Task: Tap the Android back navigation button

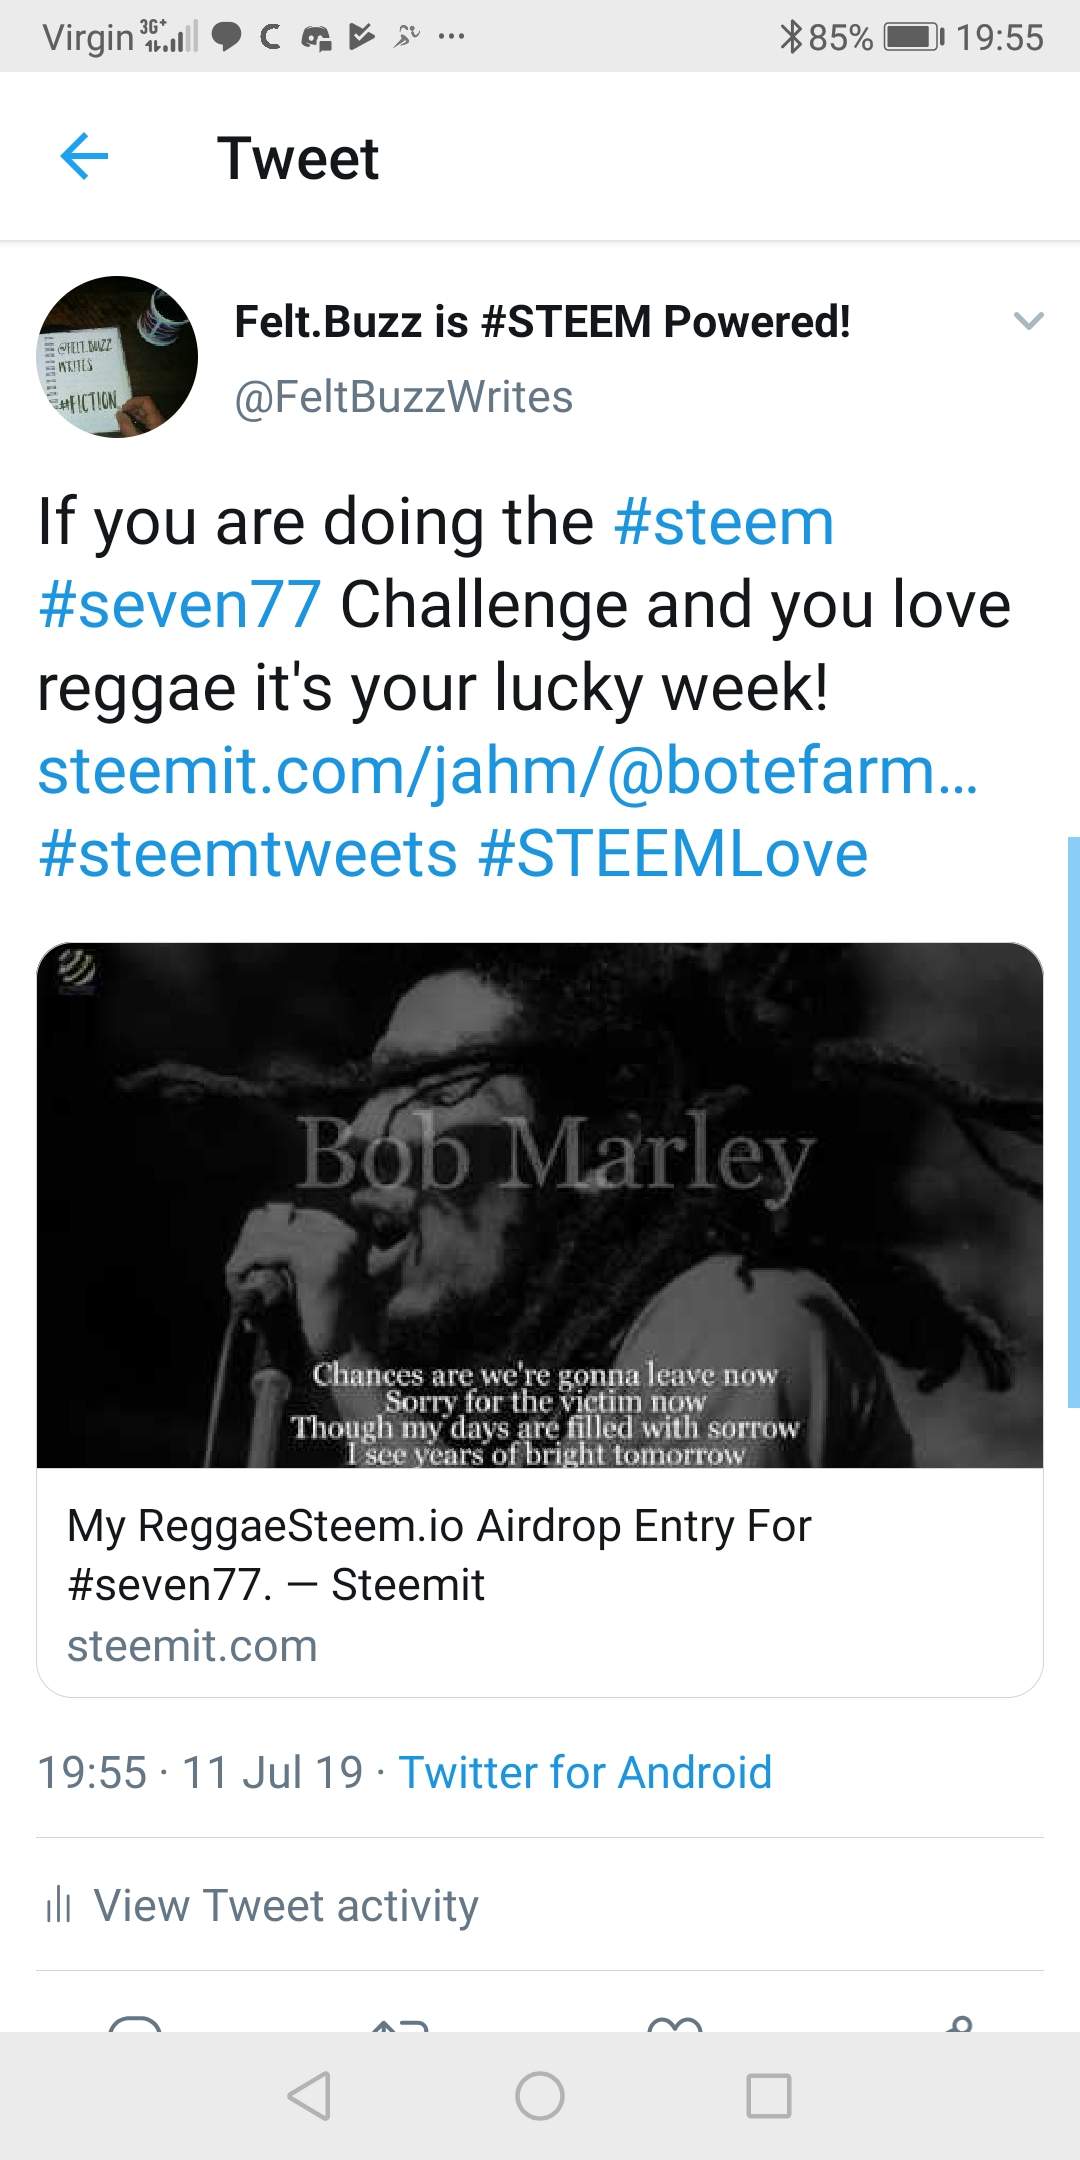Action: click(309, 2095)
